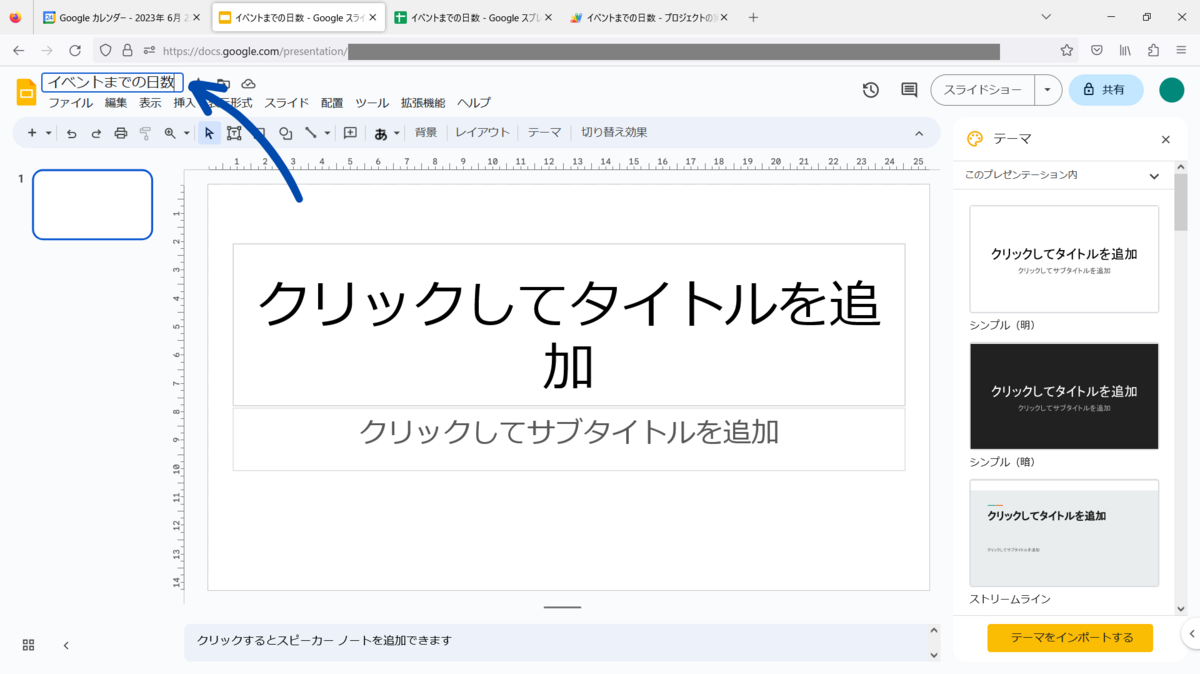Open the grid view icon
Screen dimensions: 1200x674
pyautogui.click(x=28, y=645)
